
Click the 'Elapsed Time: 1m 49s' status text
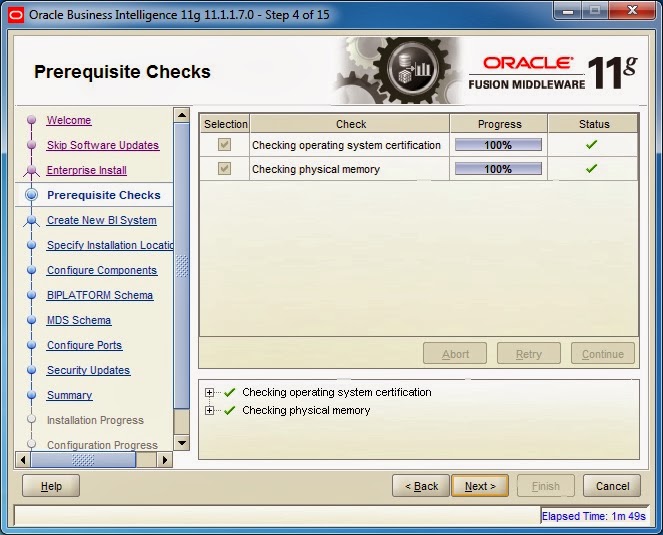pyautogui.click(x=593, y=516)
